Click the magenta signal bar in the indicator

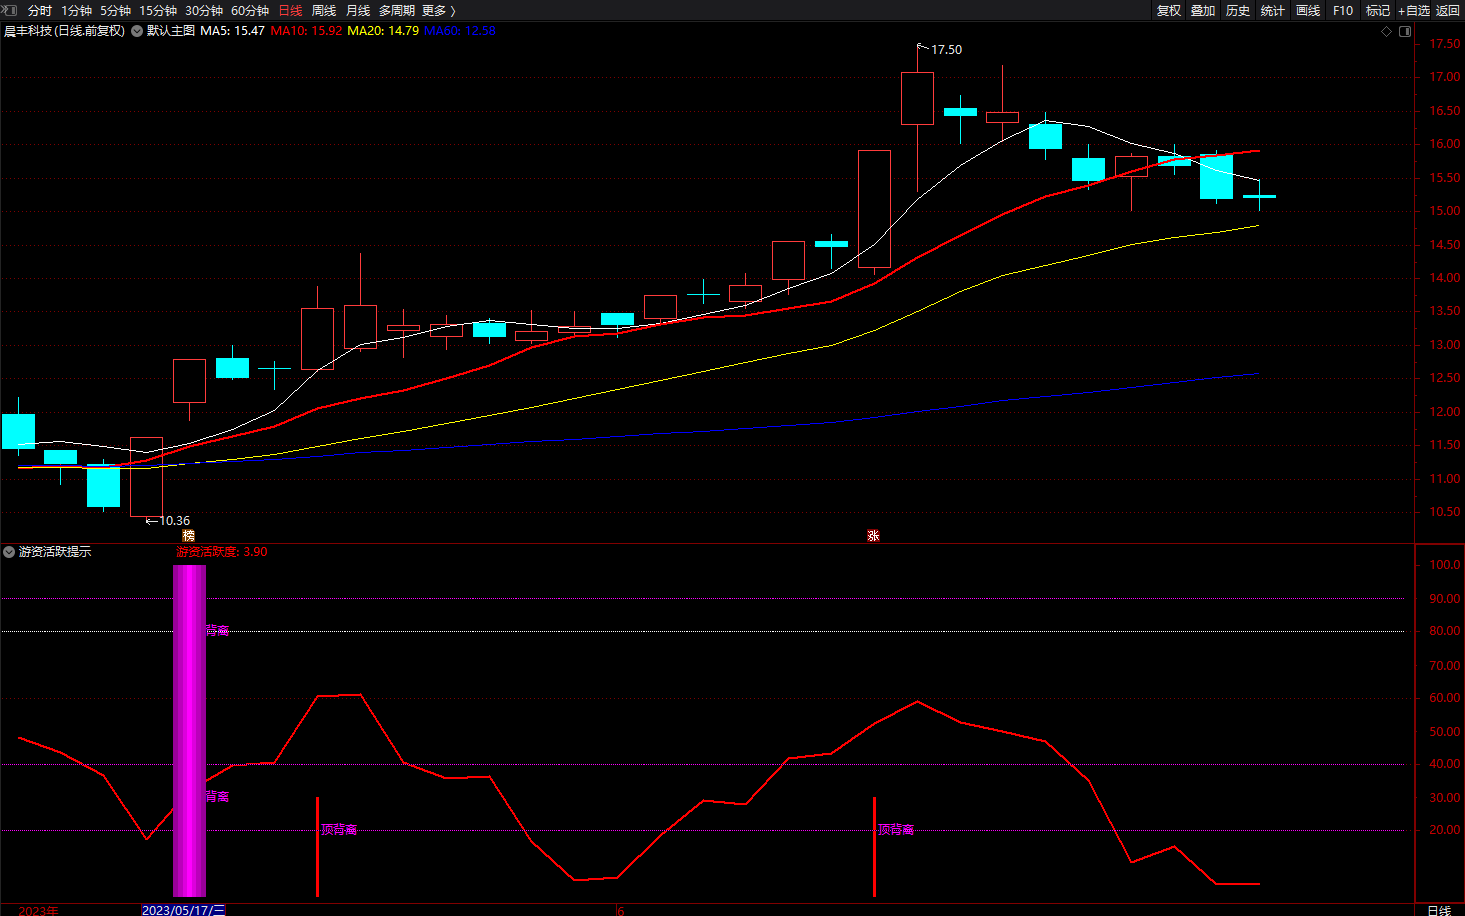click(189, 730)
